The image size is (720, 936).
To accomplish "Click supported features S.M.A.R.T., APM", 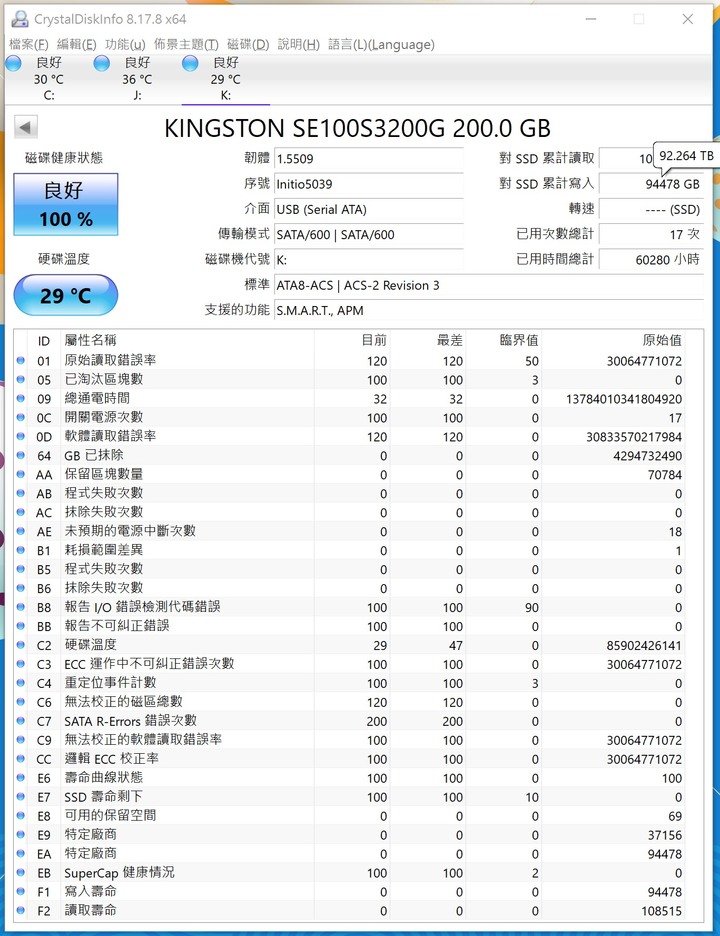I will point(488,310).
